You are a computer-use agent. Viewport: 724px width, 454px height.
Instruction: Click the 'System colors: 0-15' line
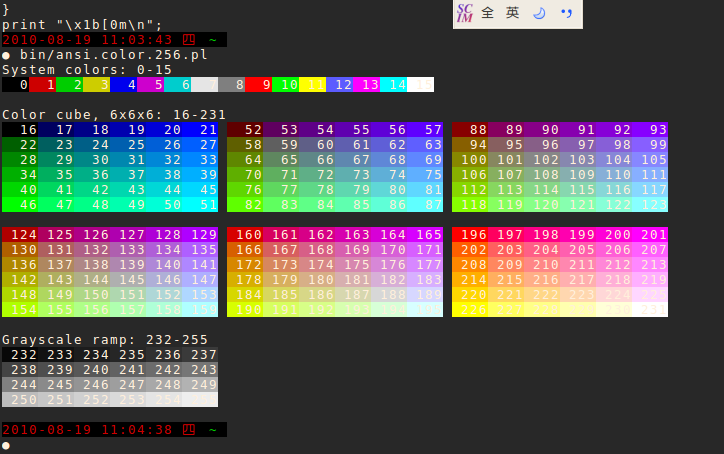tap(87, 70)
